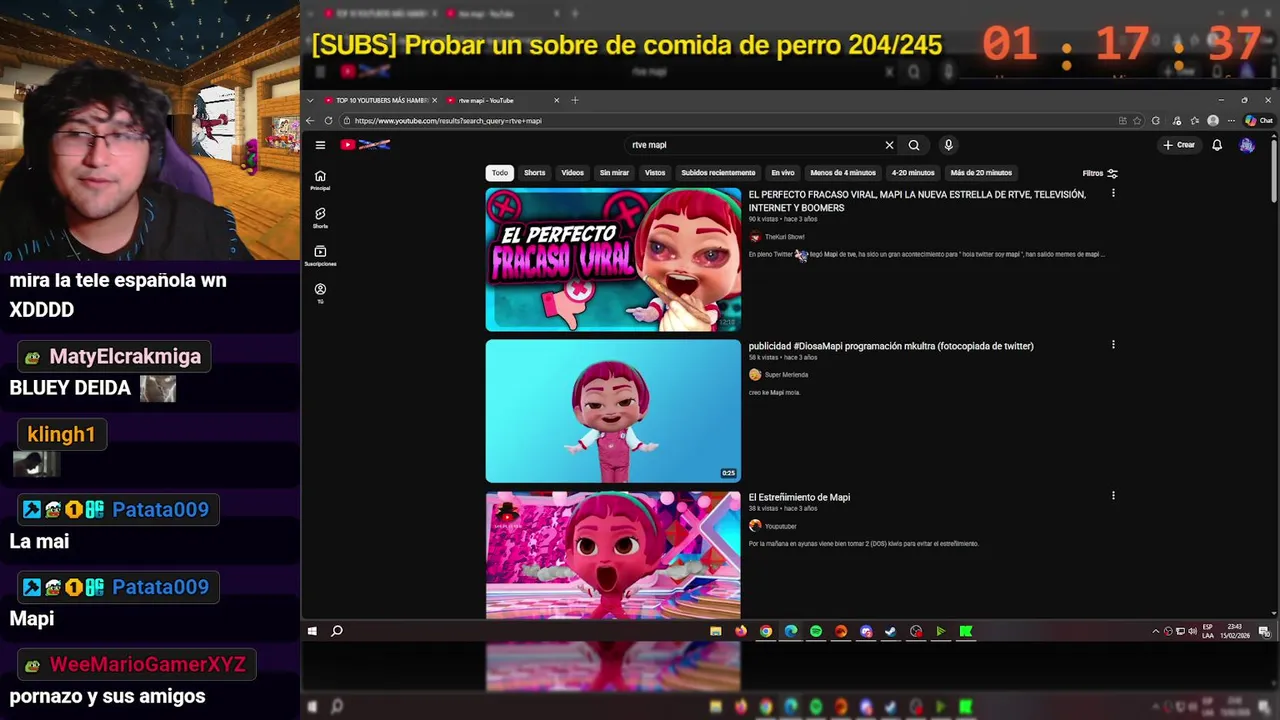The width and height of the screenshot is (1280, 720).
Task: Open the YouTube notifications bell
Action: point(1217,145)
